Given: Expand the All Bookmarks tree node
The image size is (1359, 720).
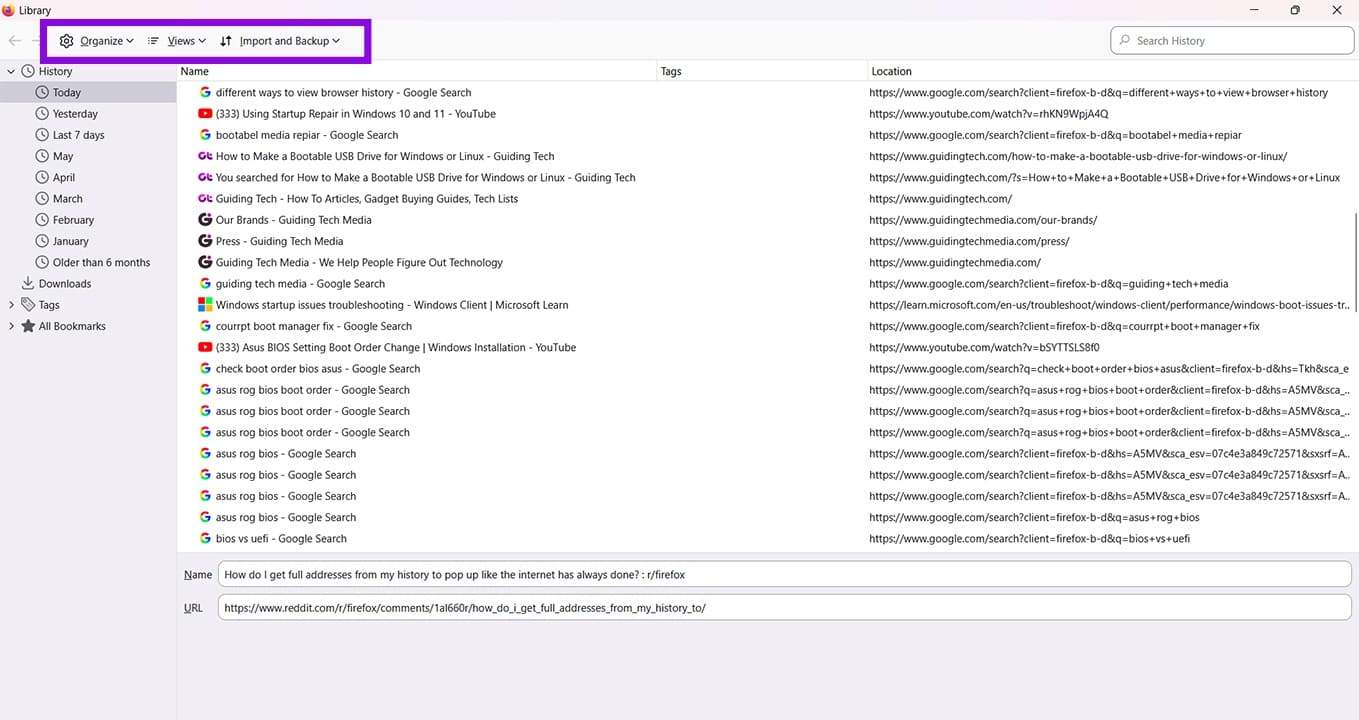Looking at the screenshot, I should (x=11, y=326).
